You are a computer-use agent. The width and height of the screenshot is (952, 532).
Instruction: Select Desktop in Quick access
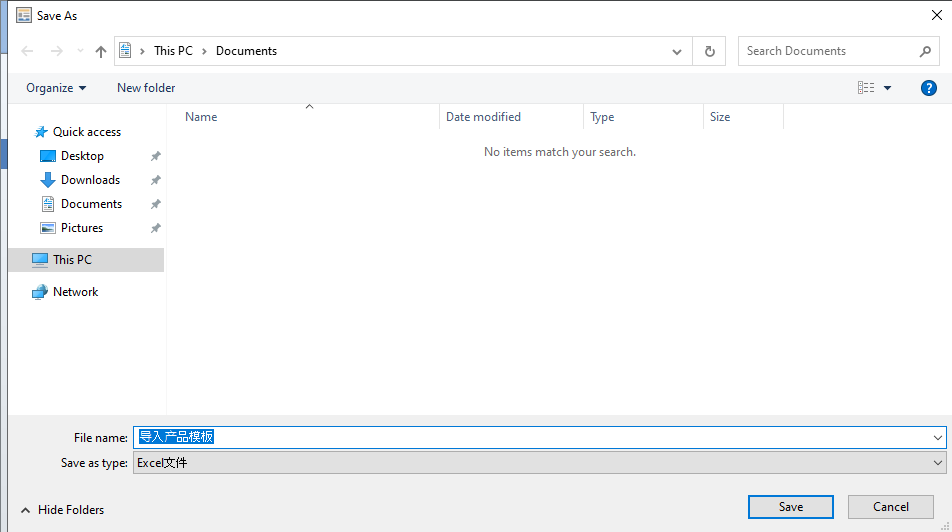click(82, 156)
